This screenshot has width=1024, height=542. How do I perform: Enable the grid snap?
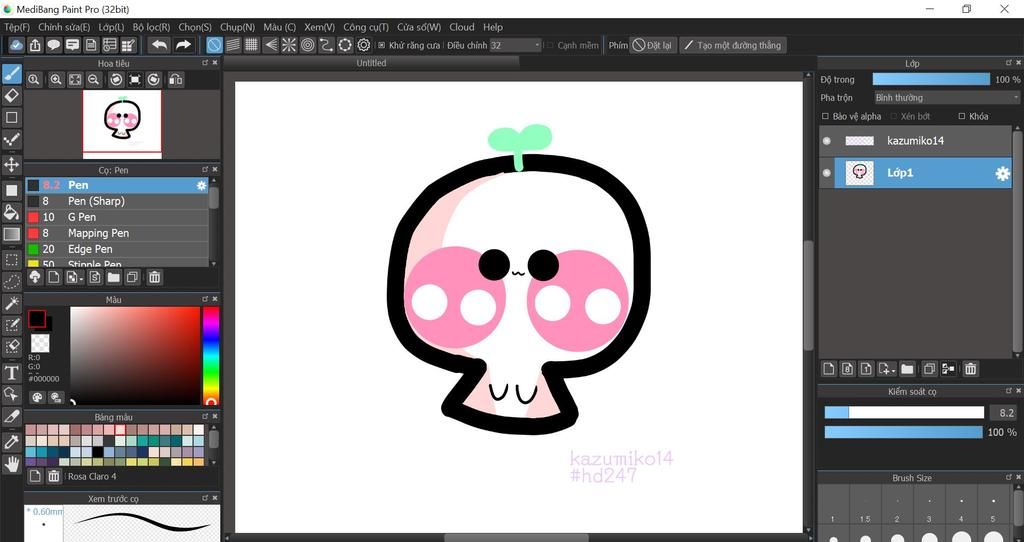point(251,45)
